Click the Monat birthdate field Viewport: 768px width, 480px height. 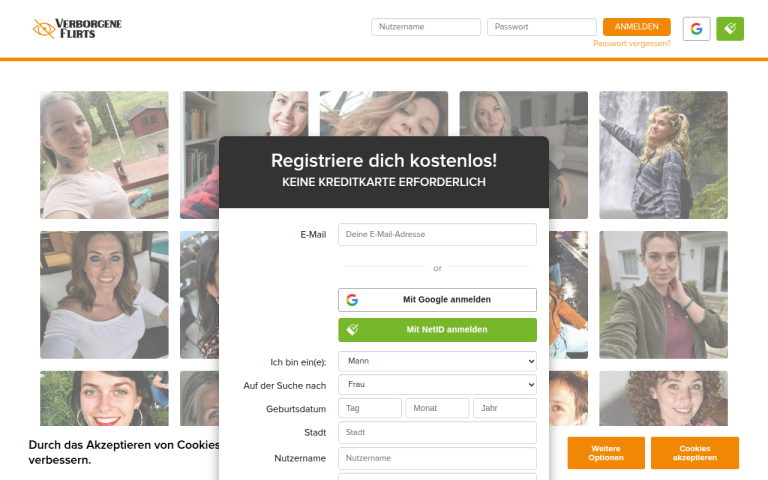click(437, 408)
